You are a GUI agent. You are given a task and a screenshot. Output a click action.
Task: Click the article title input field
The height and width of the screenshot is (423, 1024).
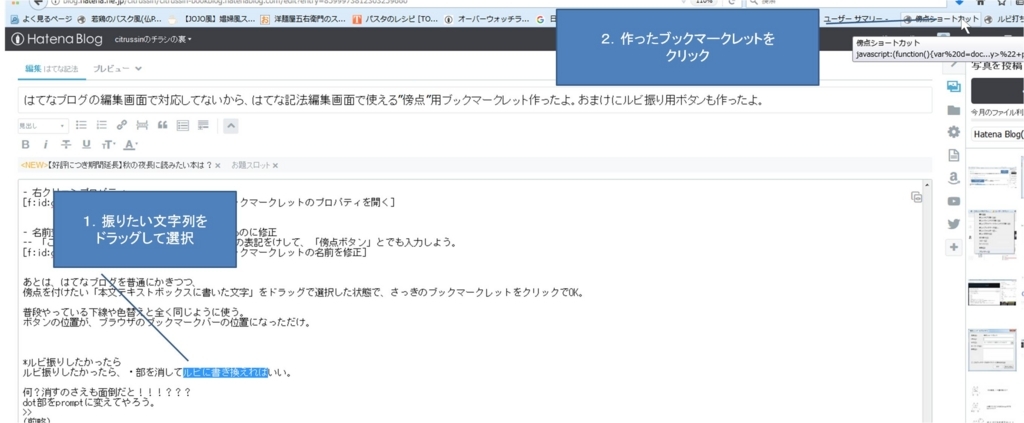click(475, 101)
